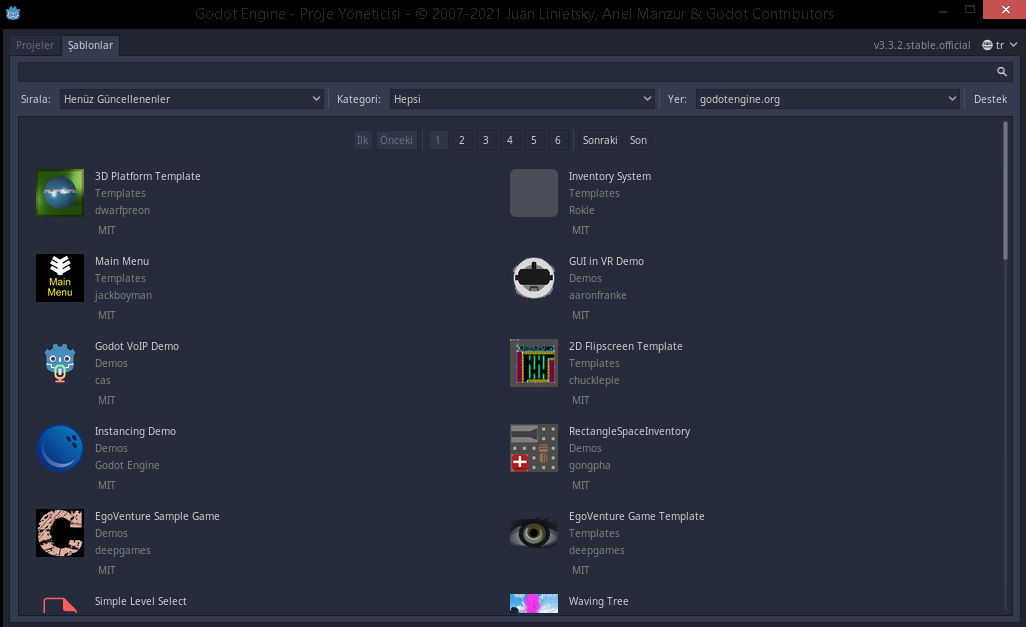This screenshot has height=627, width=1026.
Task: Open the Waving Tree title
Action: [599, 601]
